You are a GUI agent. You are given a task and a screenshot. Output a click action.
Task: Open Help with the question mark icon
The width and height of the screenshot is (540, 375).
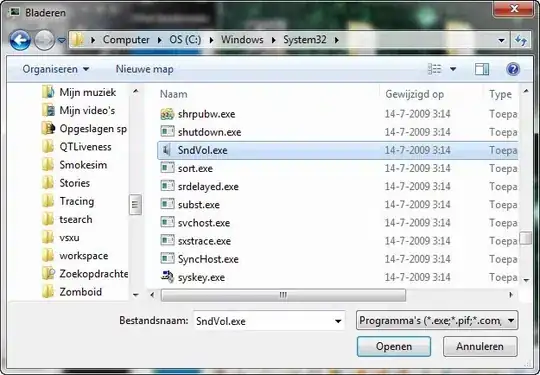(513, 69)
